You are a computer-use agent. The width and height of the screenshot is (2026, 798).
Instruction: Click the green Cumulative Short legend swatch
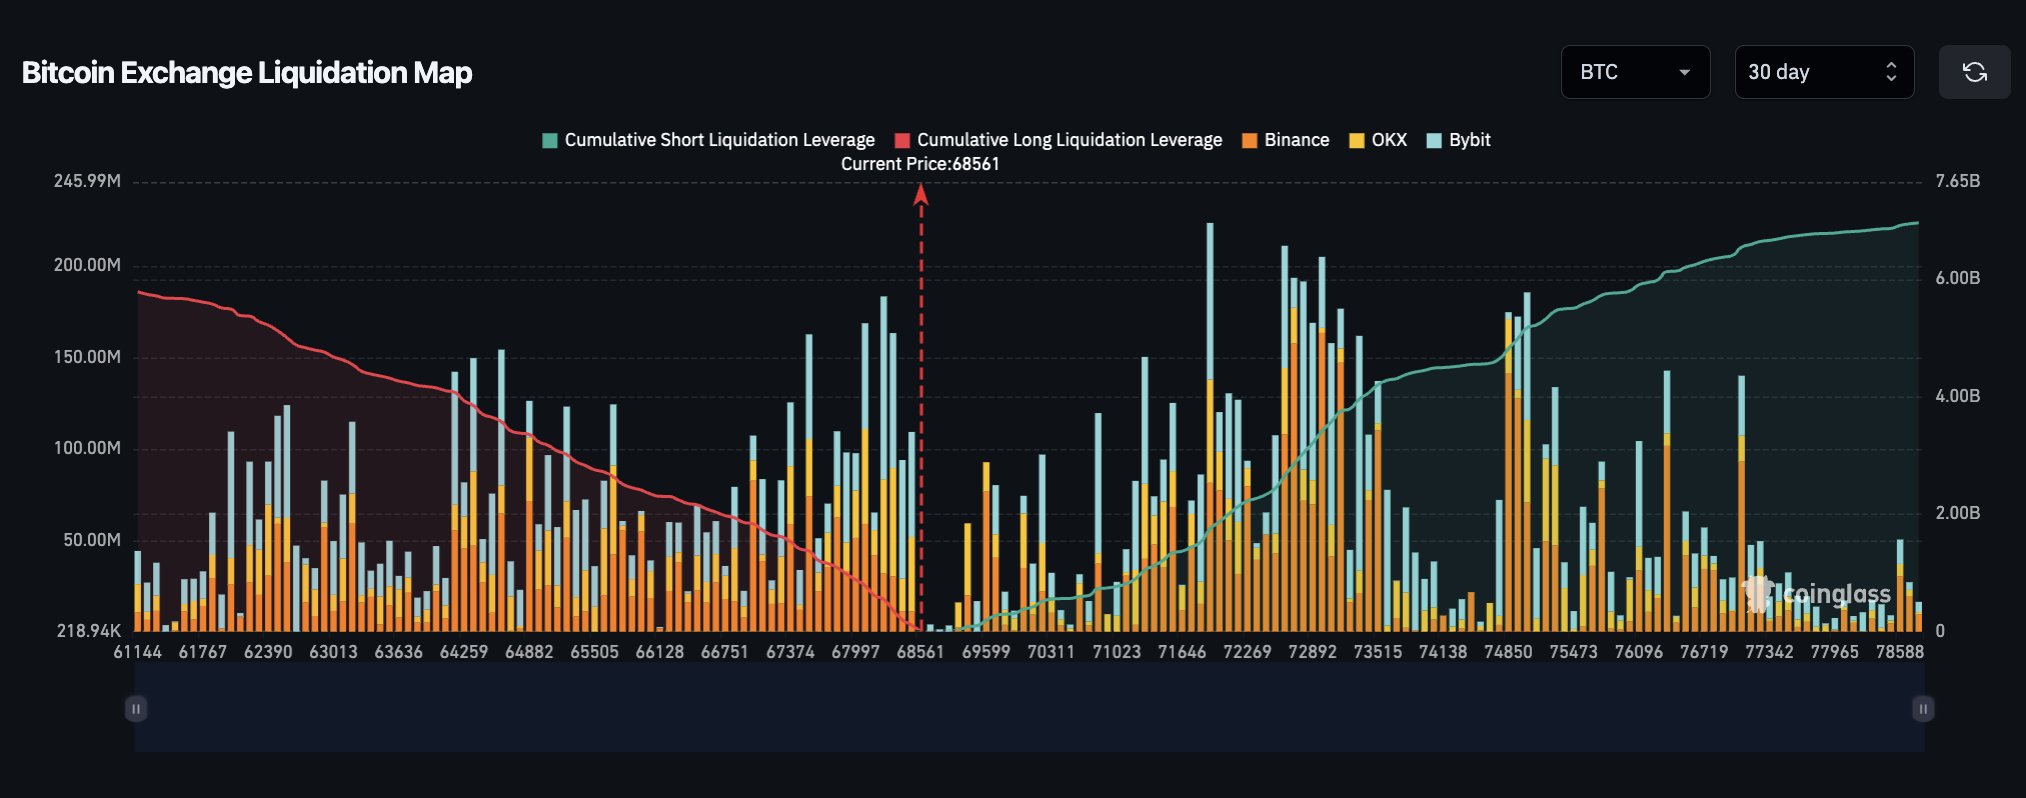click(549, 140)
